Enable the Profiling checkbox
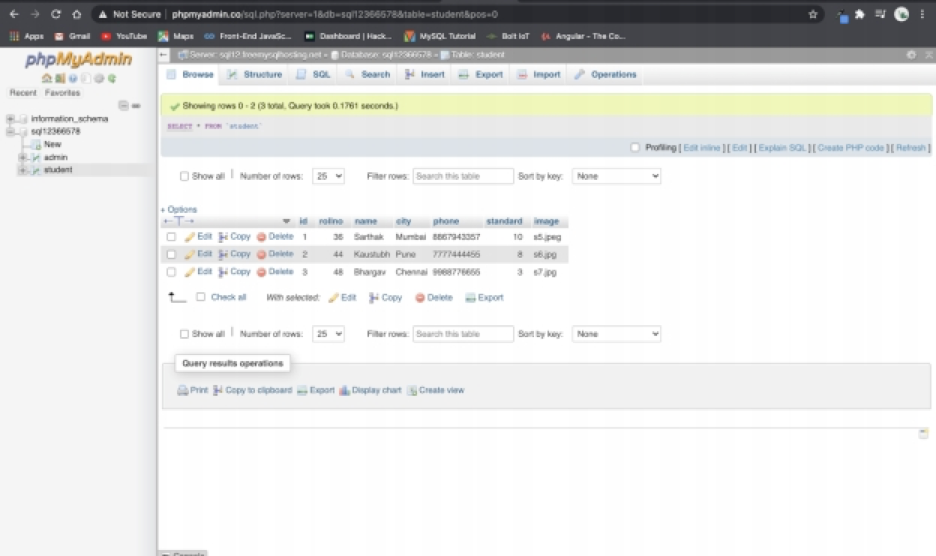 click(635, 148)
